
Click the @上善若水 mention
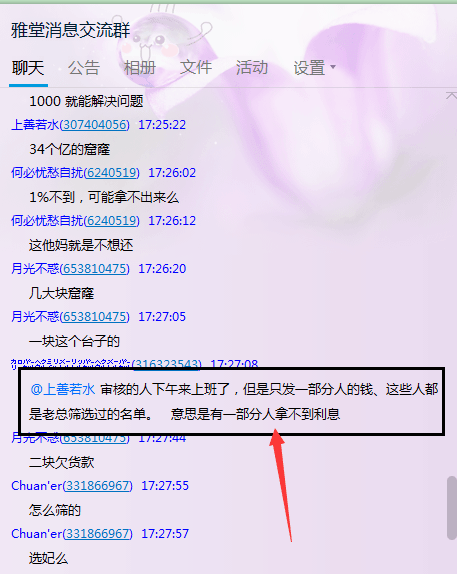click(63, 389)
